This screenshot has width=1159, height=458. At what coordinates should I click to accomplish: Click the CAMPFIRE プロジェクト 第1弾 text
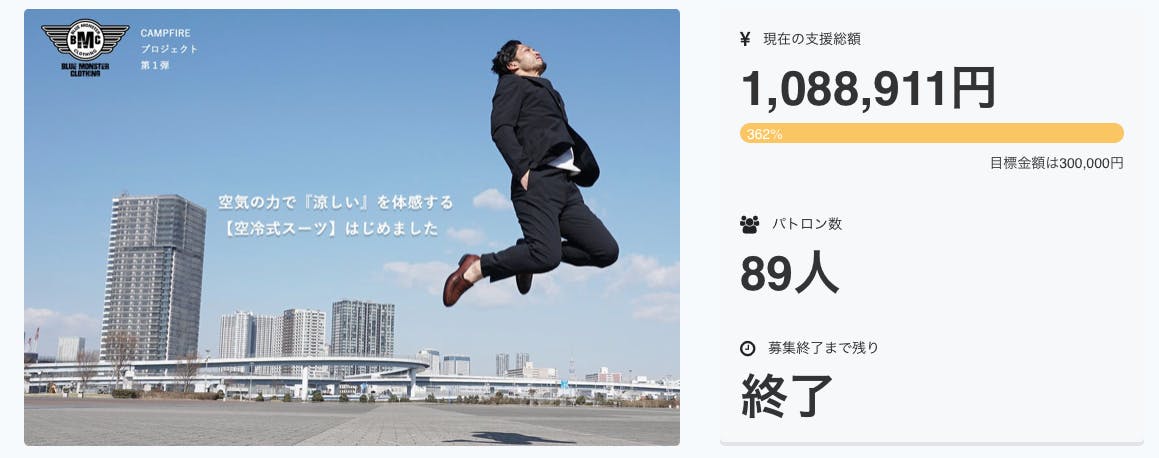pos(169,49)
